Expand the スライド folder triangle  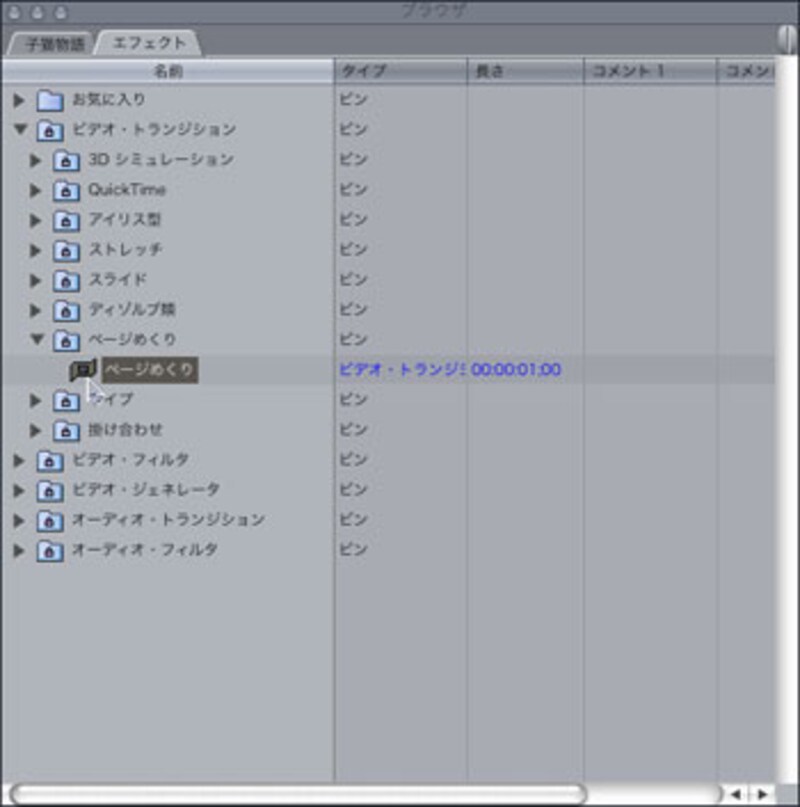(x=37, y=280)
